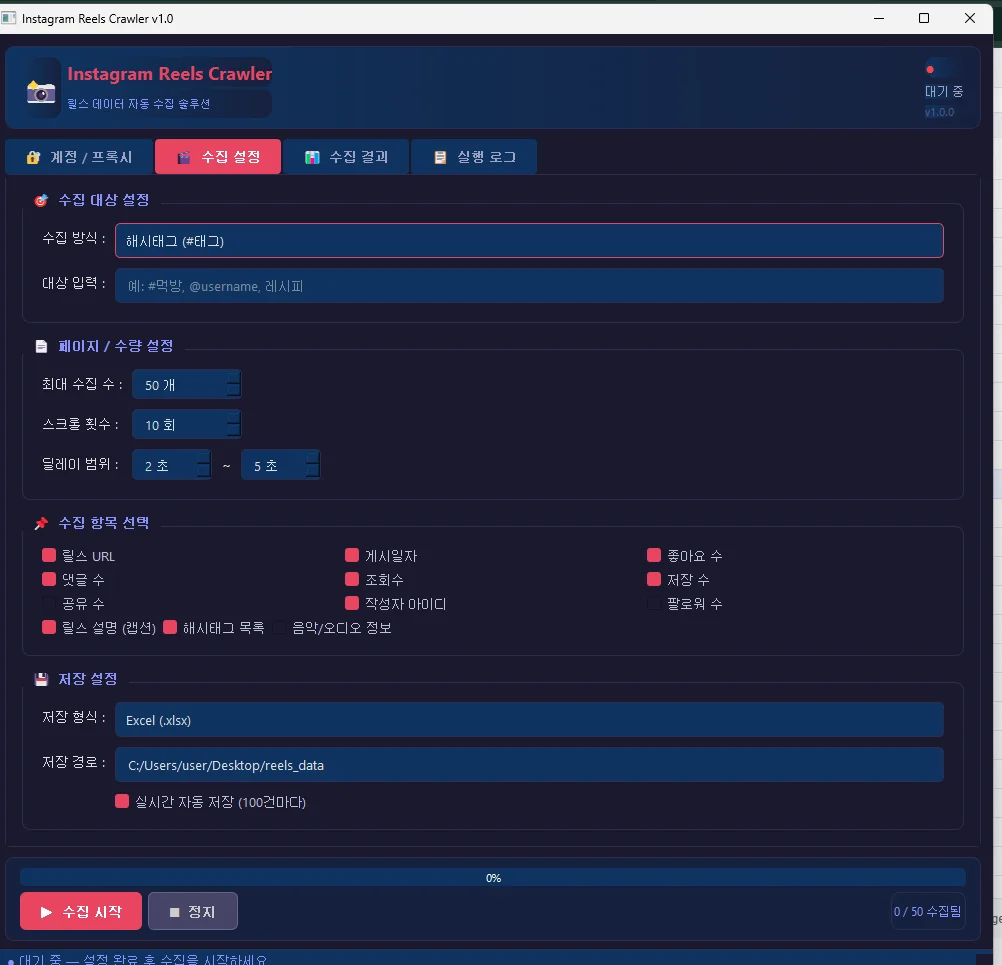Image resolution: width=1002 pixels, height=965 pixels.
Task: Open the 수집 방식 dropdown showing 해시태그
Action: 529,241
